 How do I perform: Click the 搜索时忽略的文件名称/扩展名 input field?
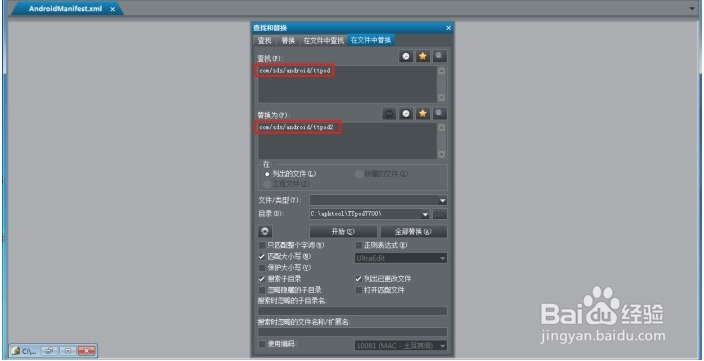[352, 332]
